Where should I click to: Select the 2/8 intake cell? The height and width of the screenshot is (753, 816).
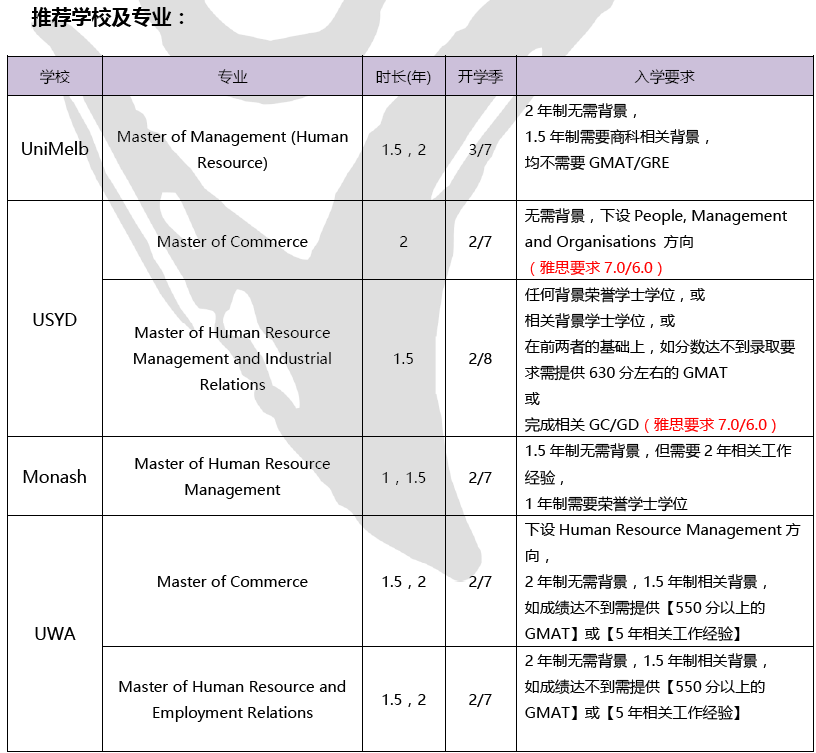coord(480,359)
